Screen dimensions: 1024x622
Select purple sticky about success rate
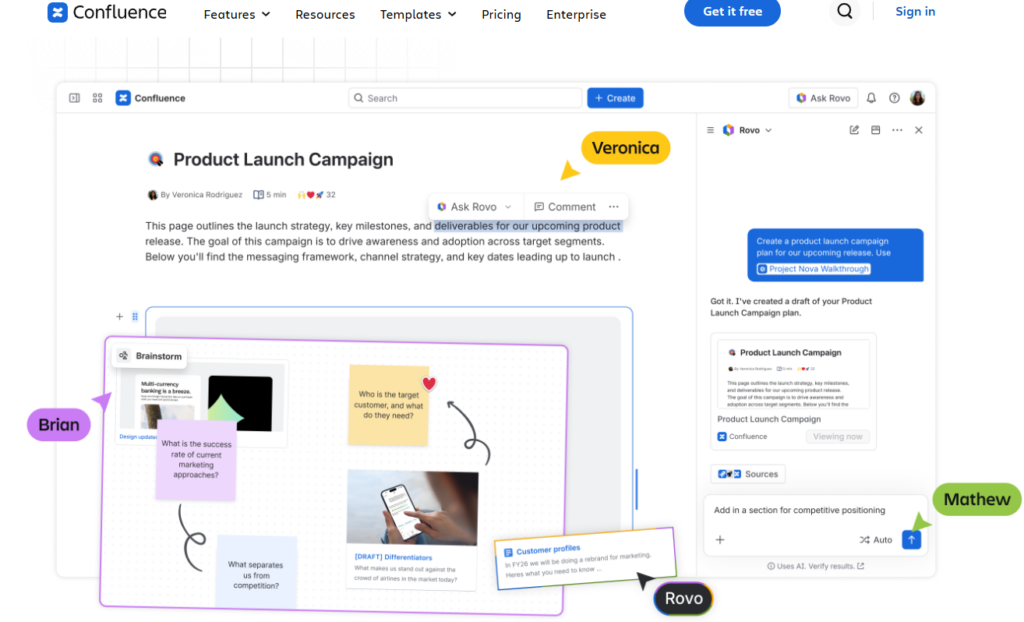(196, 460)
